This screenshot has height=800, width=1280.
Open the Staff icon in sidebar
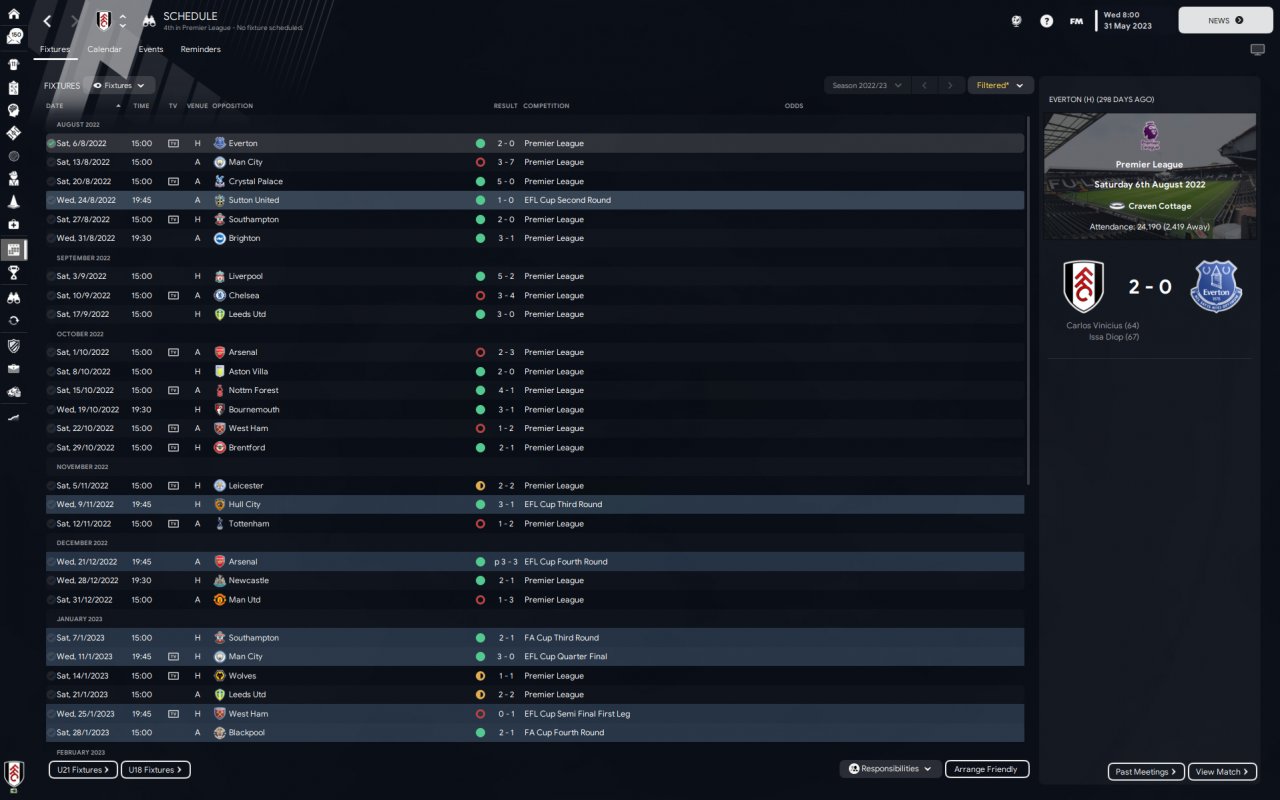14,179
